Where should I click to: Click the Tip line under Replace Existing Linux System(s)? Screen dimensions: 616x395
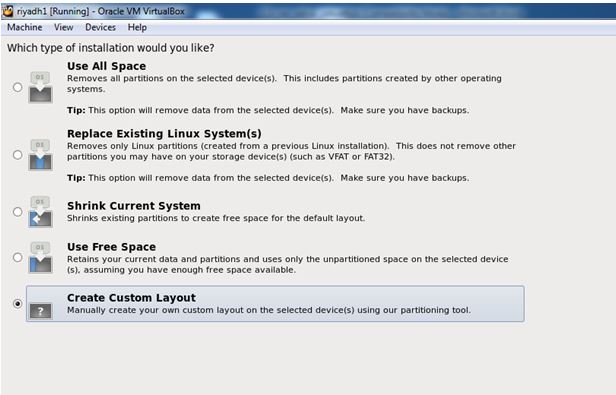pos(268,178)
